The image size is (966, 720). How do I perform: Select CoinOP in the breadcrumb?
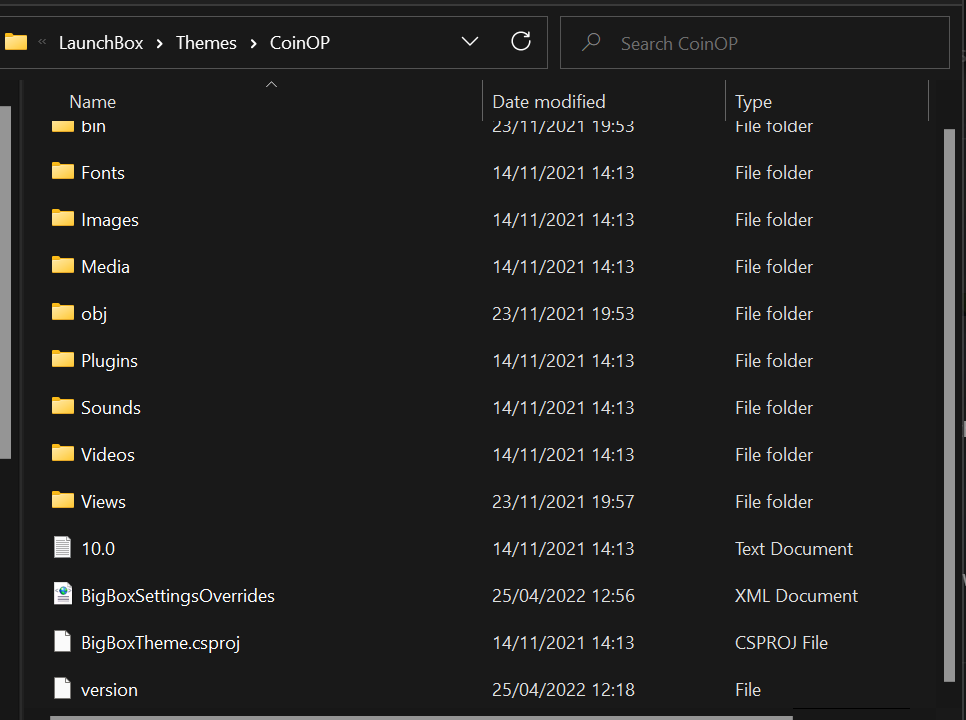point(300,42)
